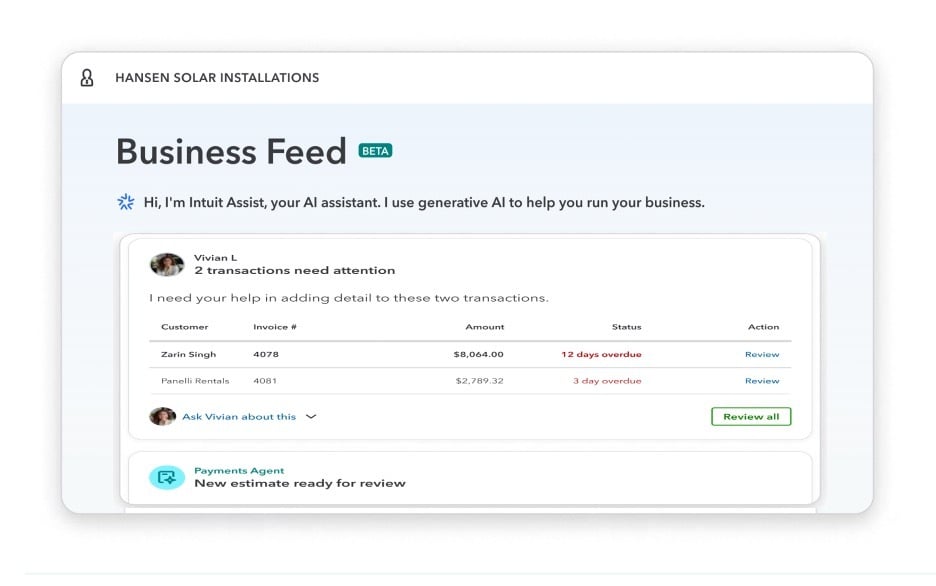Click the Intuit Assist sparkle icon

125,202
